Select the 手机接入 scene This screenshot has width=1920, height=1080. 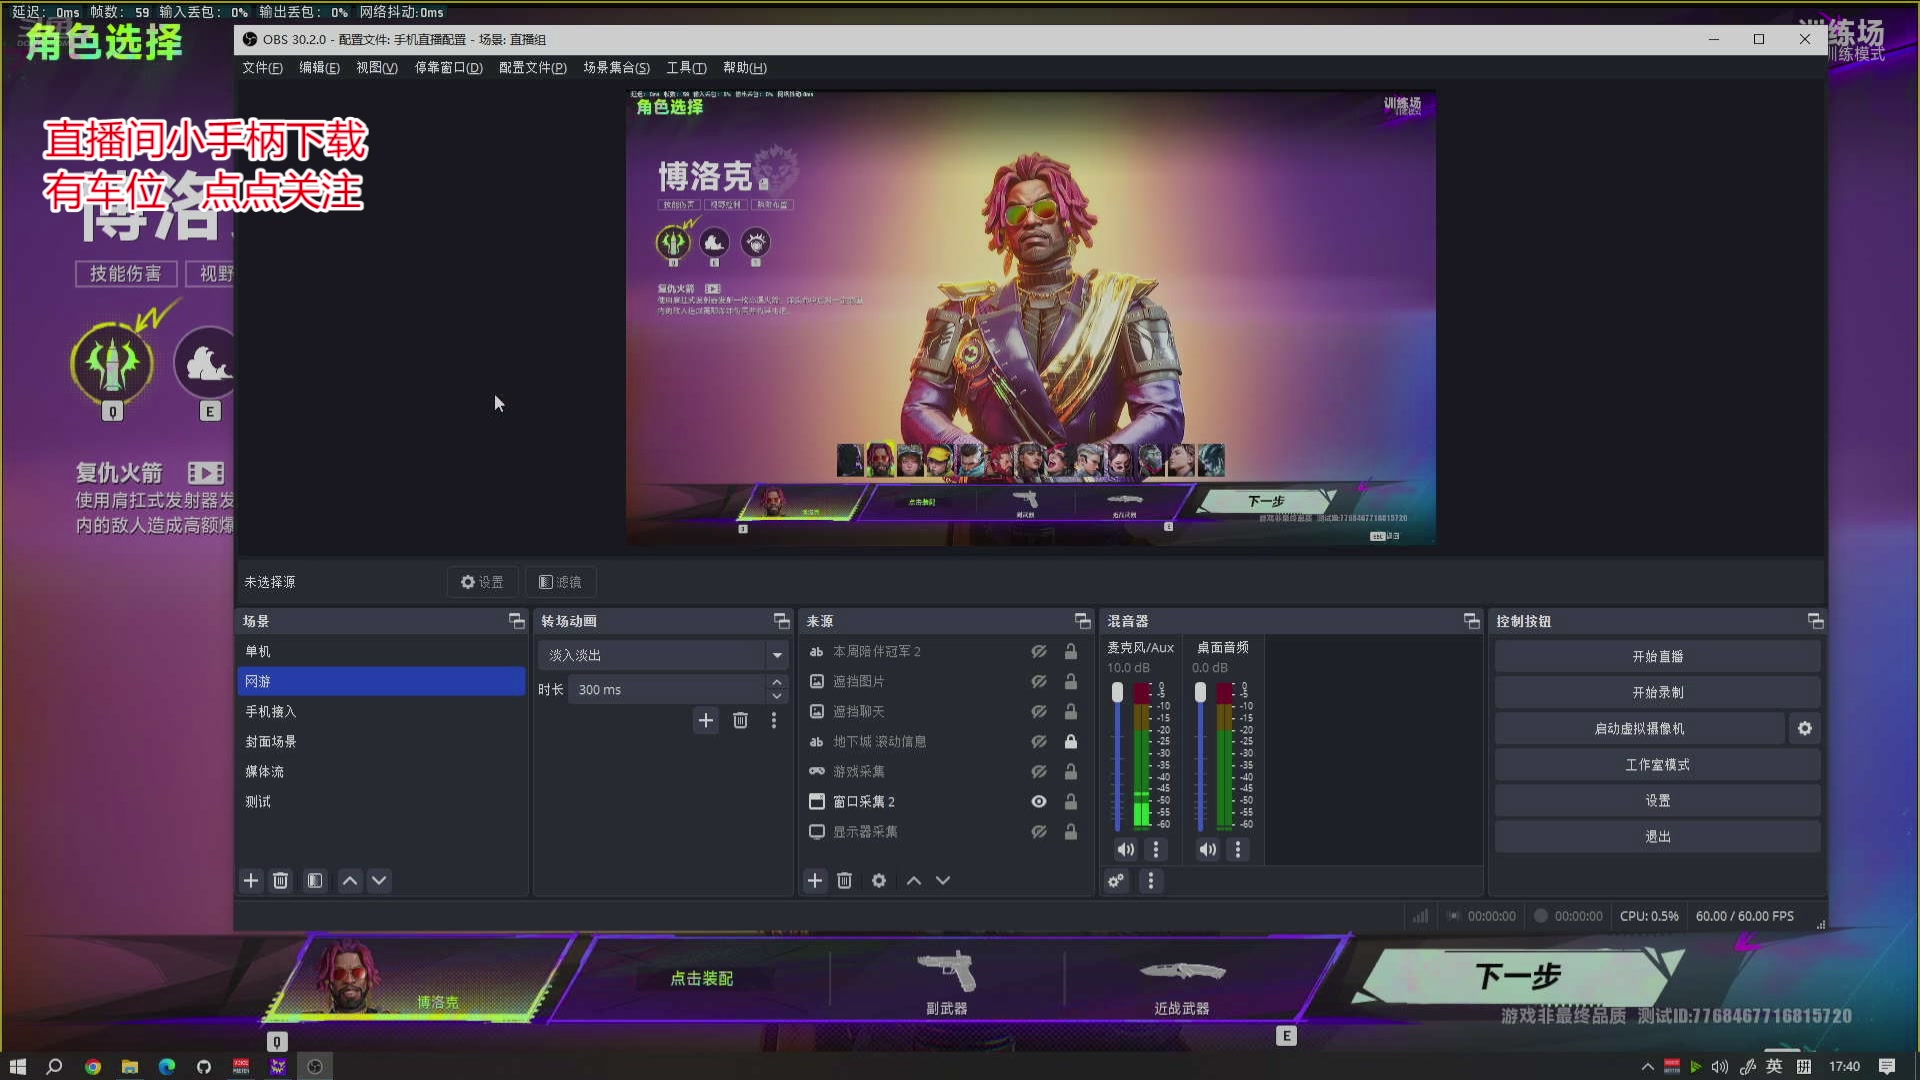pos(381,712)
